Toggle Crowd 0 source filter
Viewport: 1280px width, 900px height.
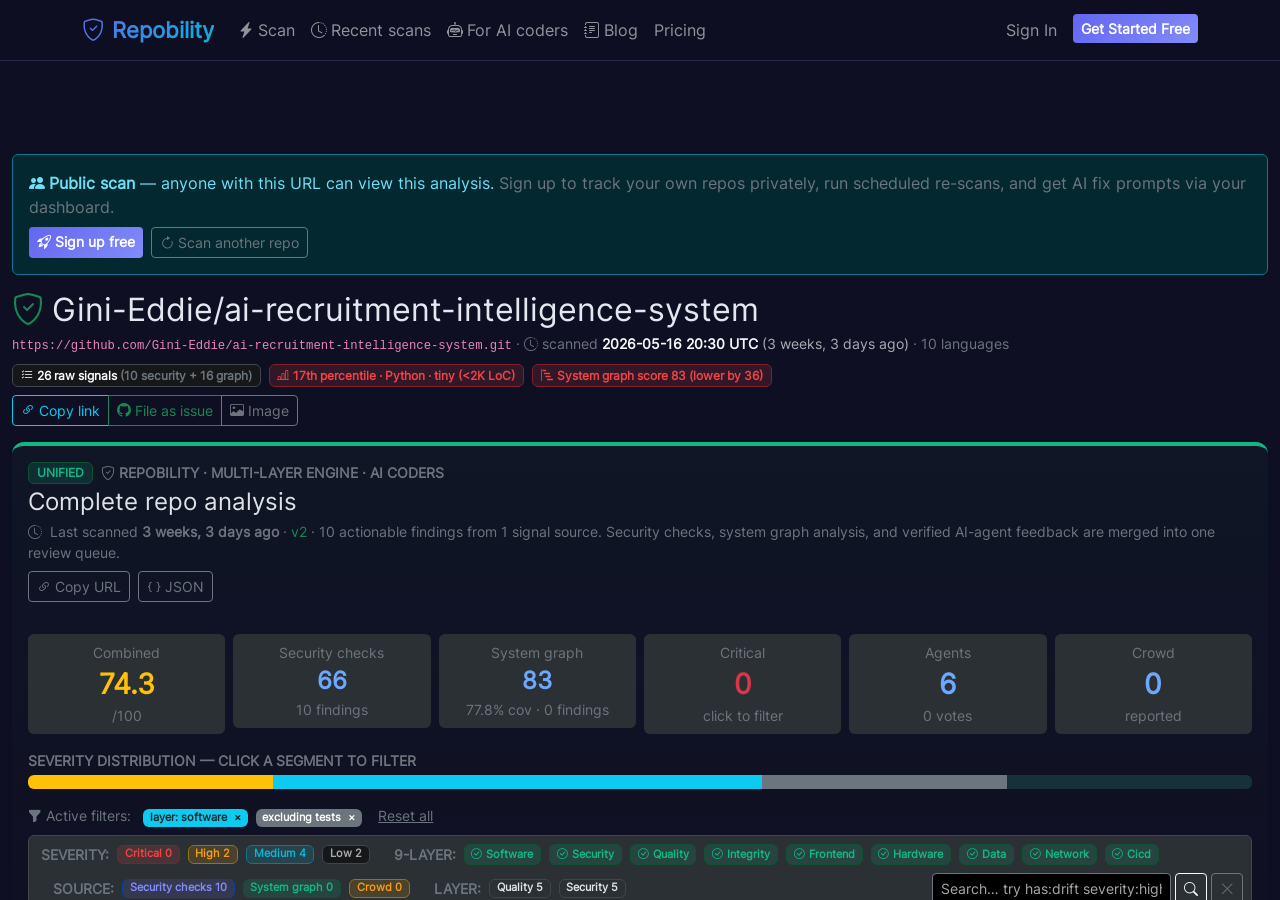click(x=379, y=888)
